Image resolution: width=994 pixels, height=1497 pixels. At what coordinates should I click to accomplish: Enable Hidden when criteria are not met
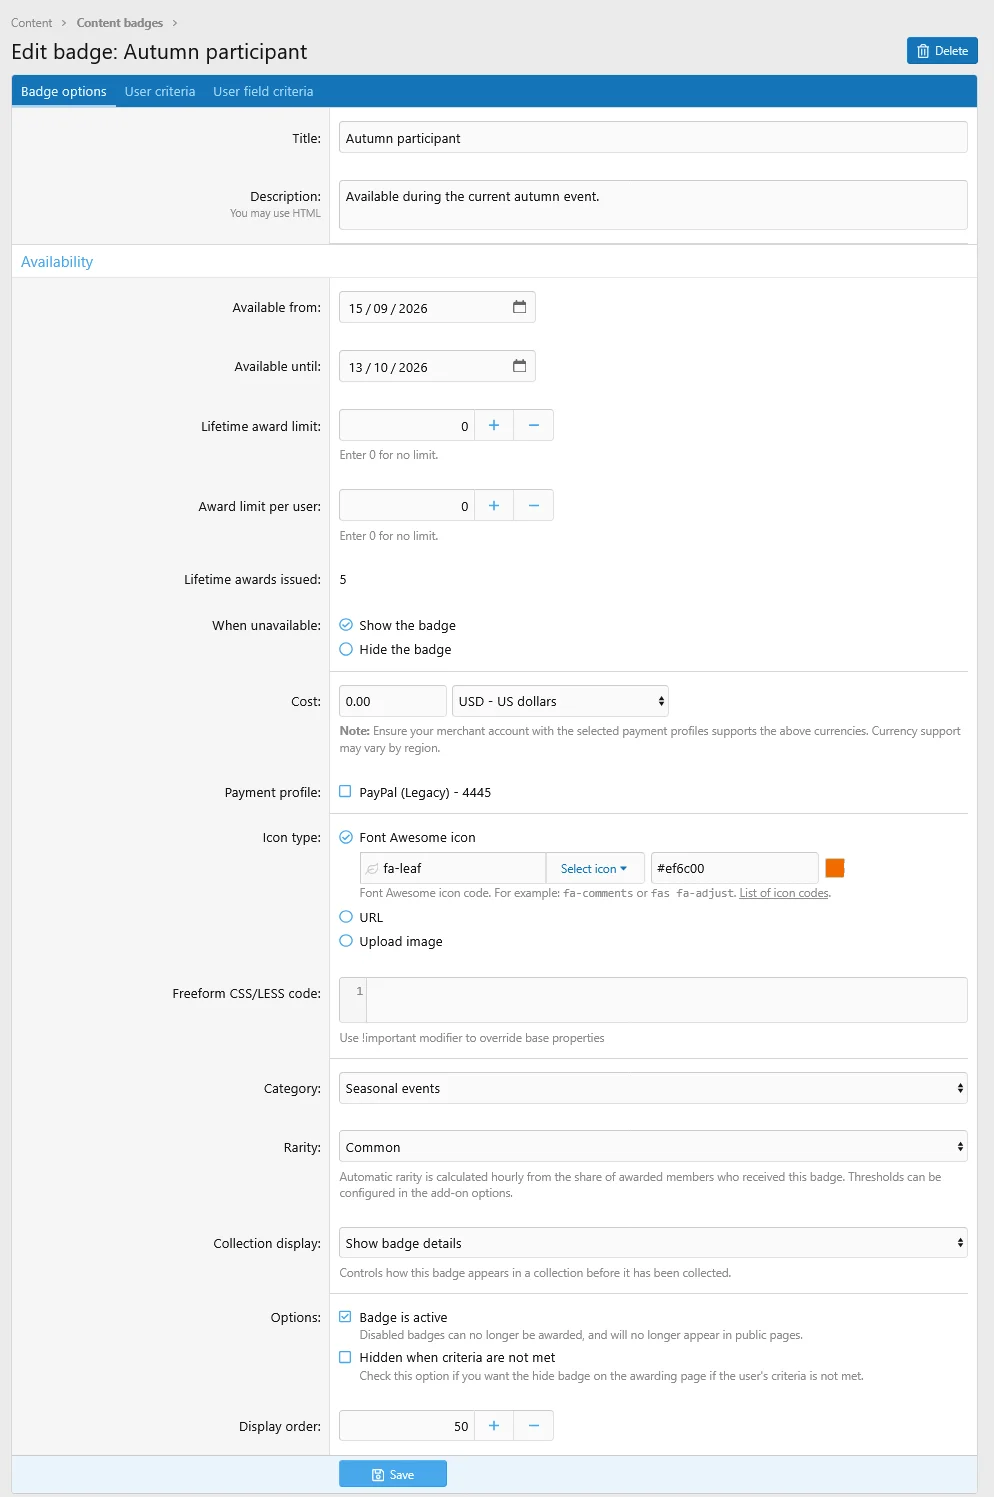click(x=346, y=1357)
